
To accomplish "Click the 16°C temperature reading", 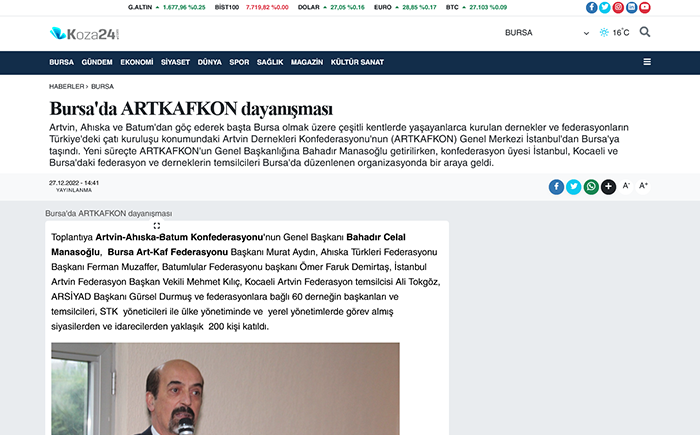I will pos(621,33).
